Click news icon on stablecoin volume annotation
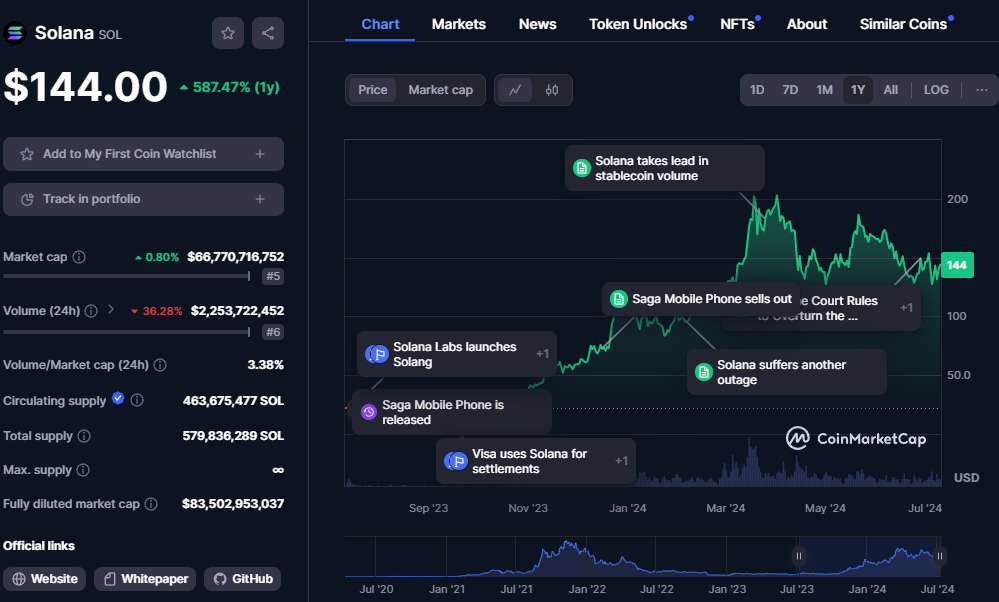999x602 pixels. 581,168
